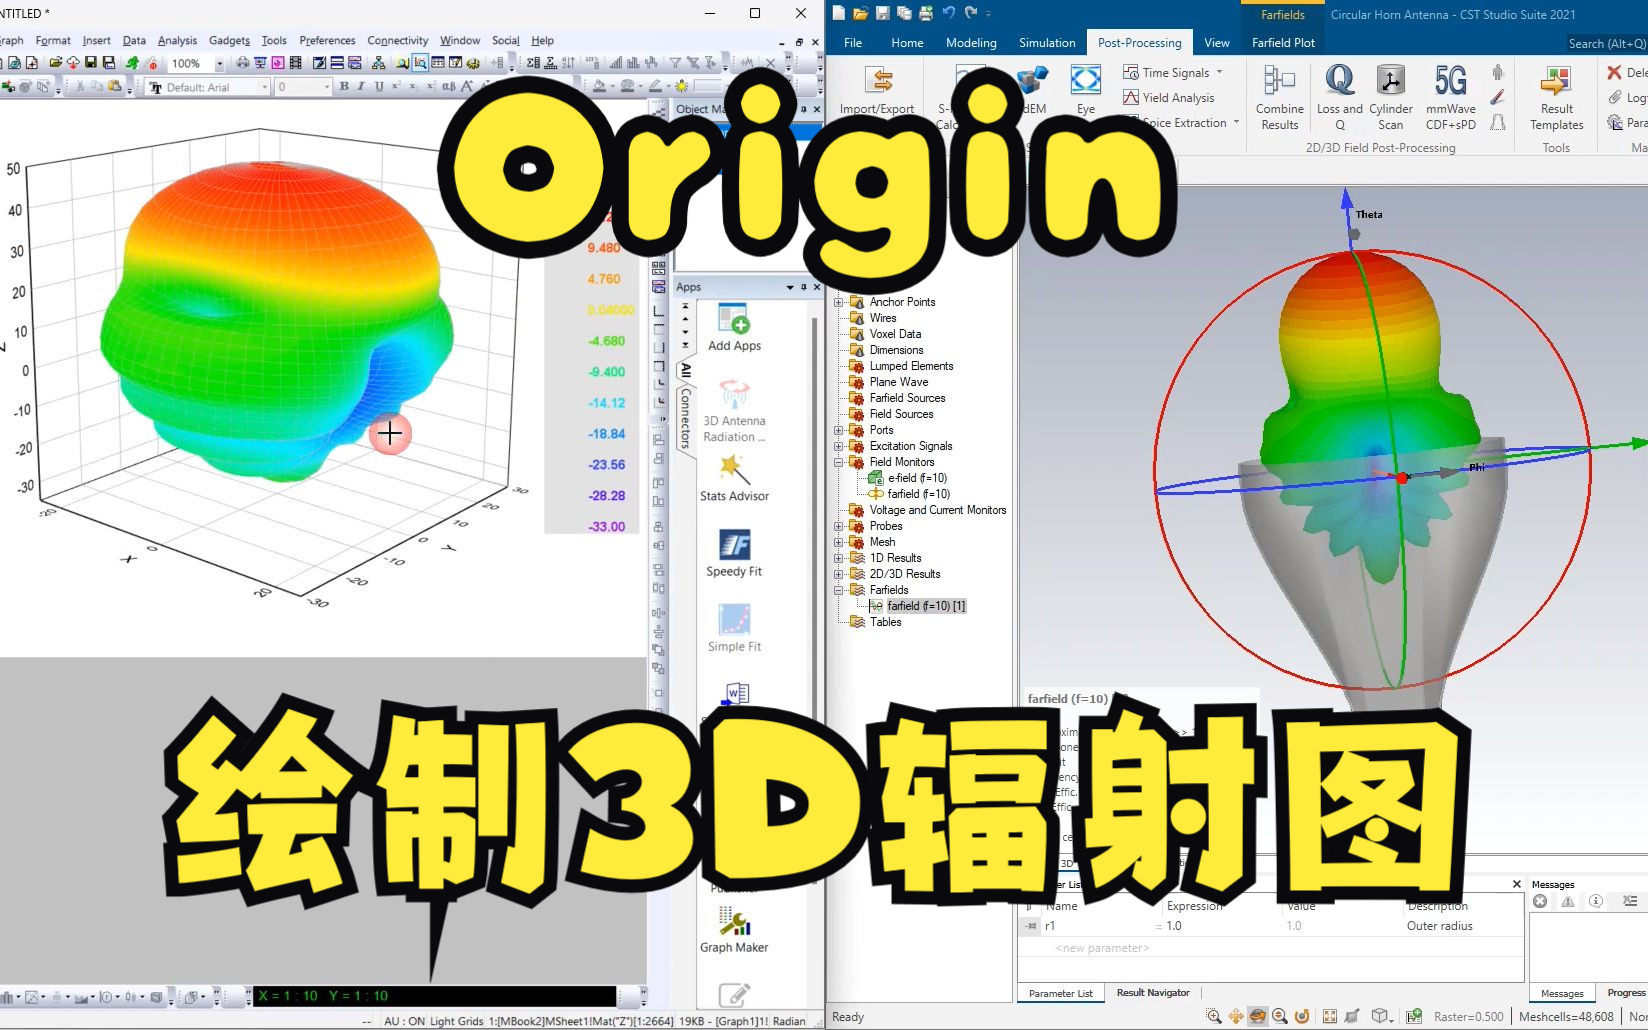Toggle Underline formatting in Origin
Screen dimensions: 1648x1030
coord(379,87)
